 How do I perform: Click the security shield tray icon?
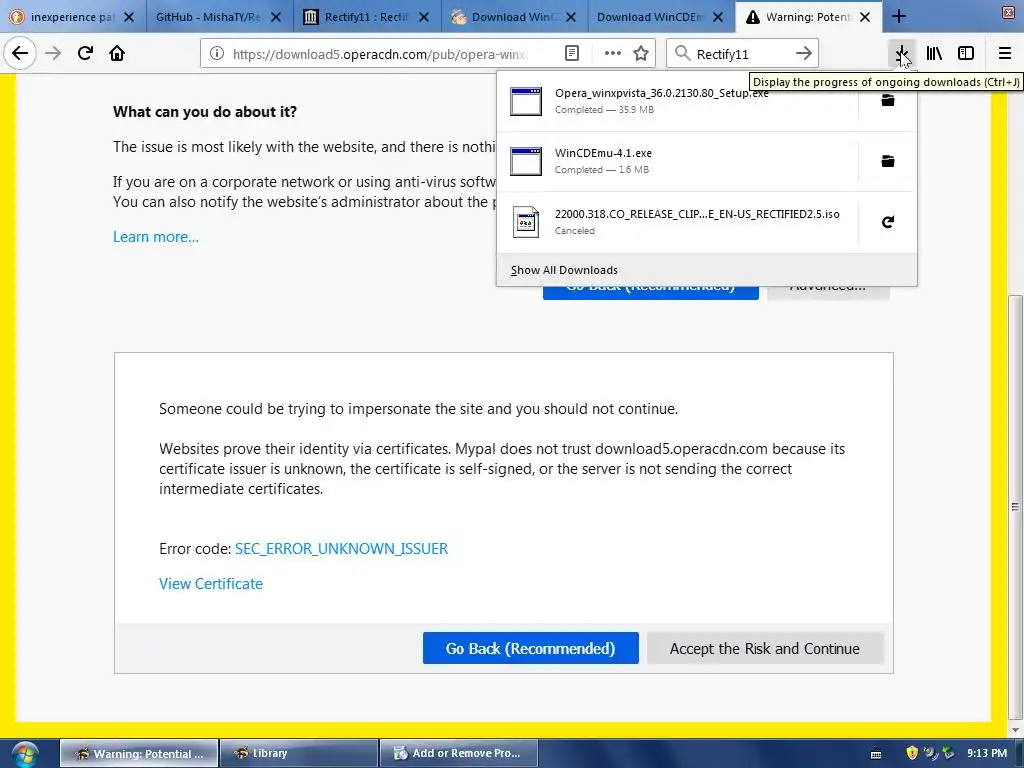click(912, 753)
